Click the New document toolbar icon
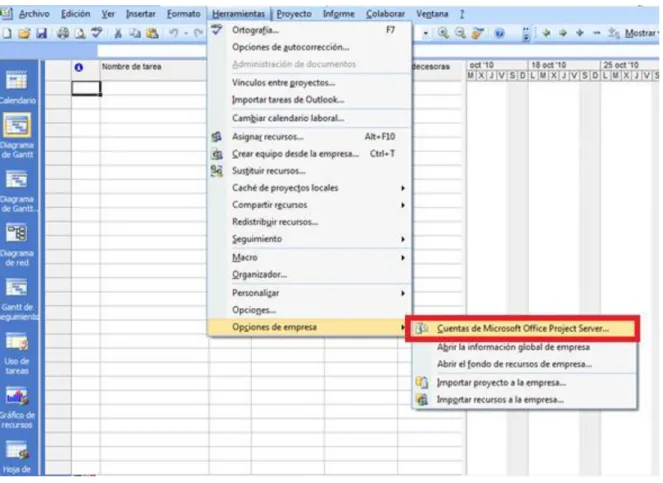The height and width of the screenshot is (483, 663). coord(7,33)
